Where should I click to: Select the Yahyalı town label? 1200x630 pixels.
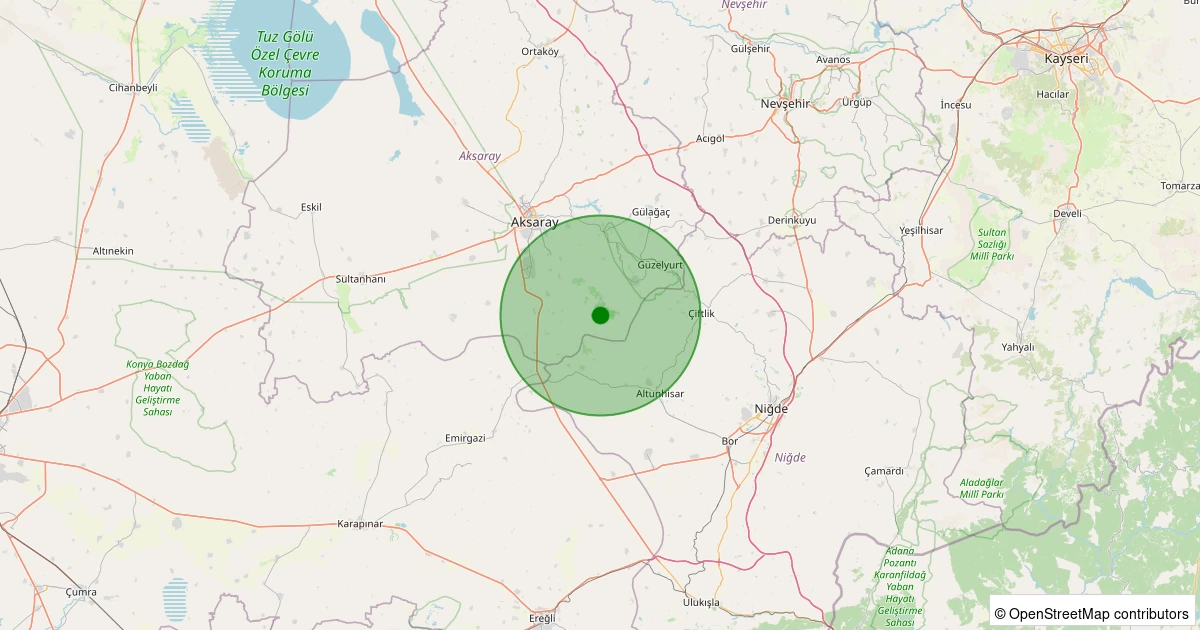(1017, 347)
